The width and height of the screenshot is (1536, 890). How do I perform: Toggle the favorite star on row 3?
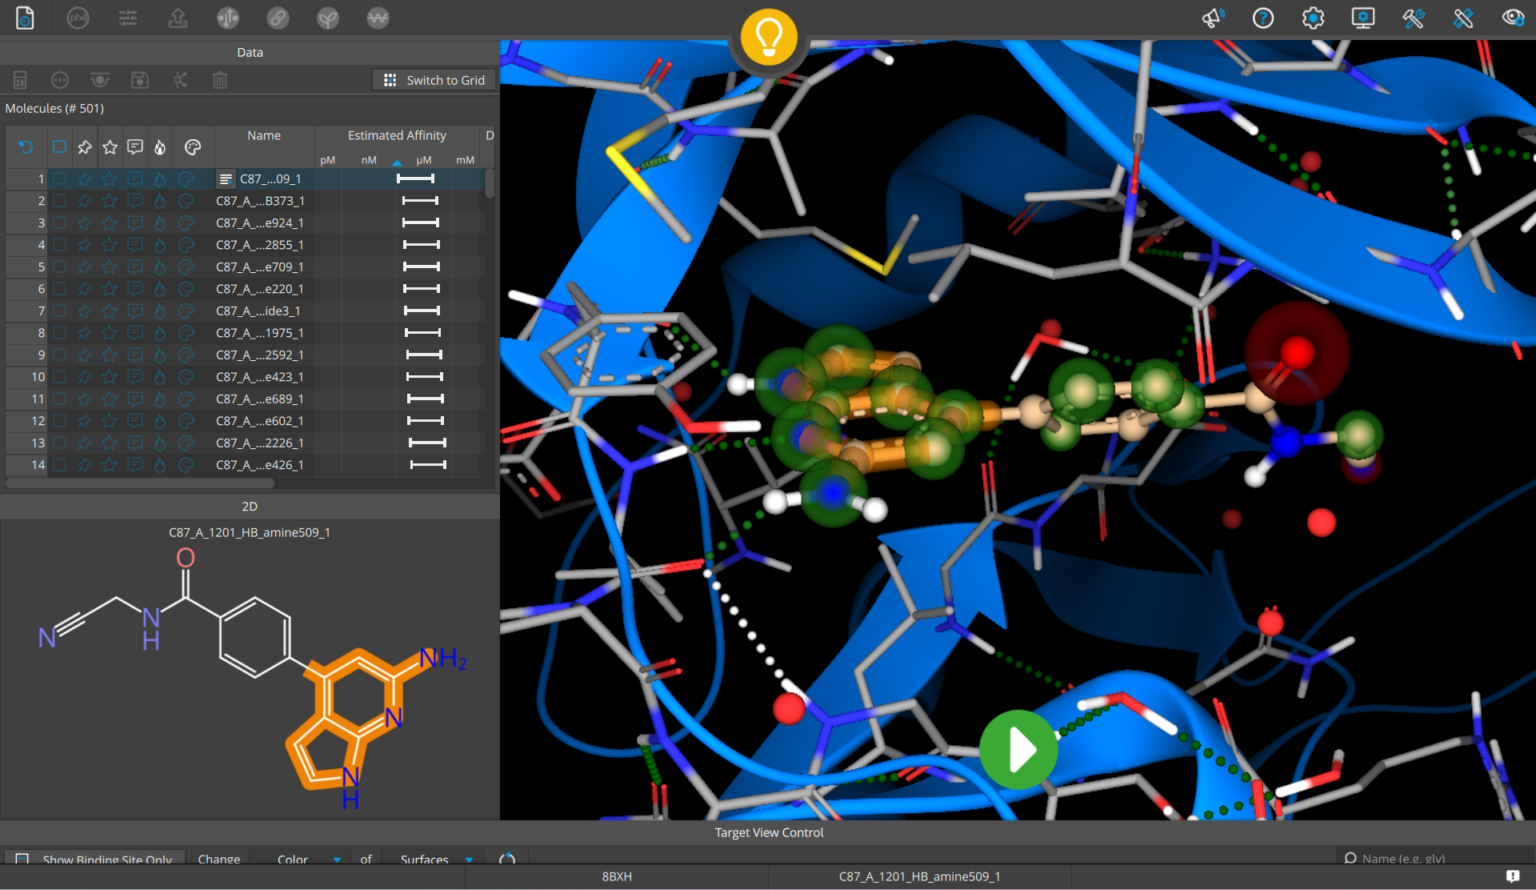[x=110, y=223]
